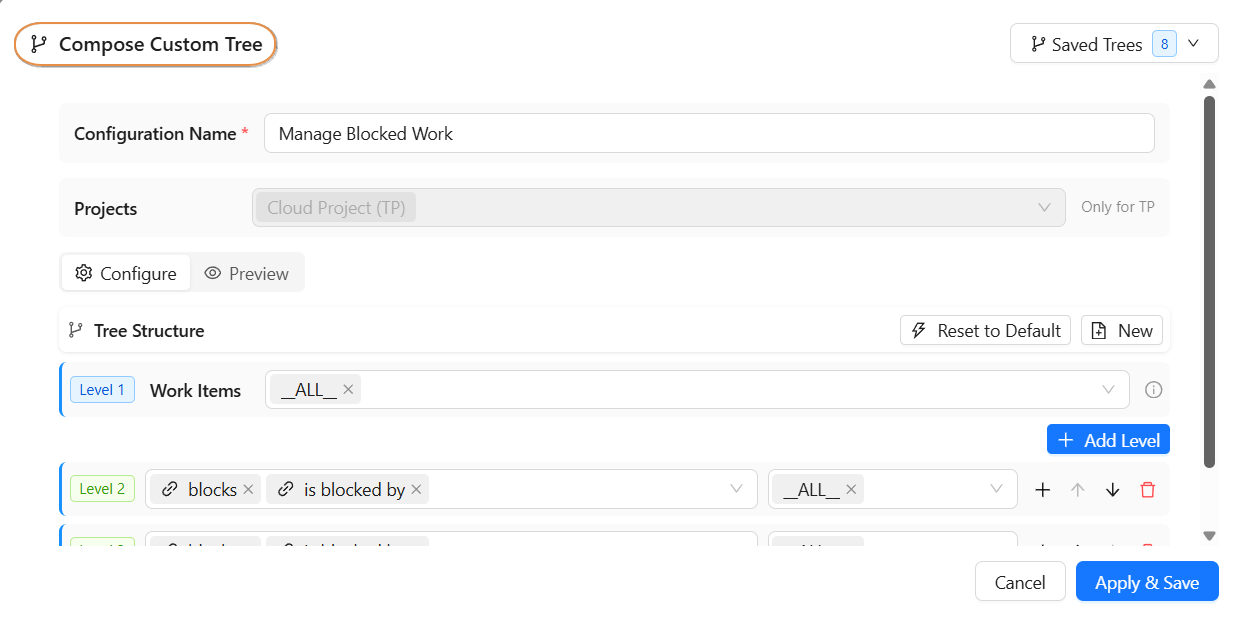Expand Level 2 link types dropdown
The width and height of the screenshot is (1239, 617).
point(737,489)
